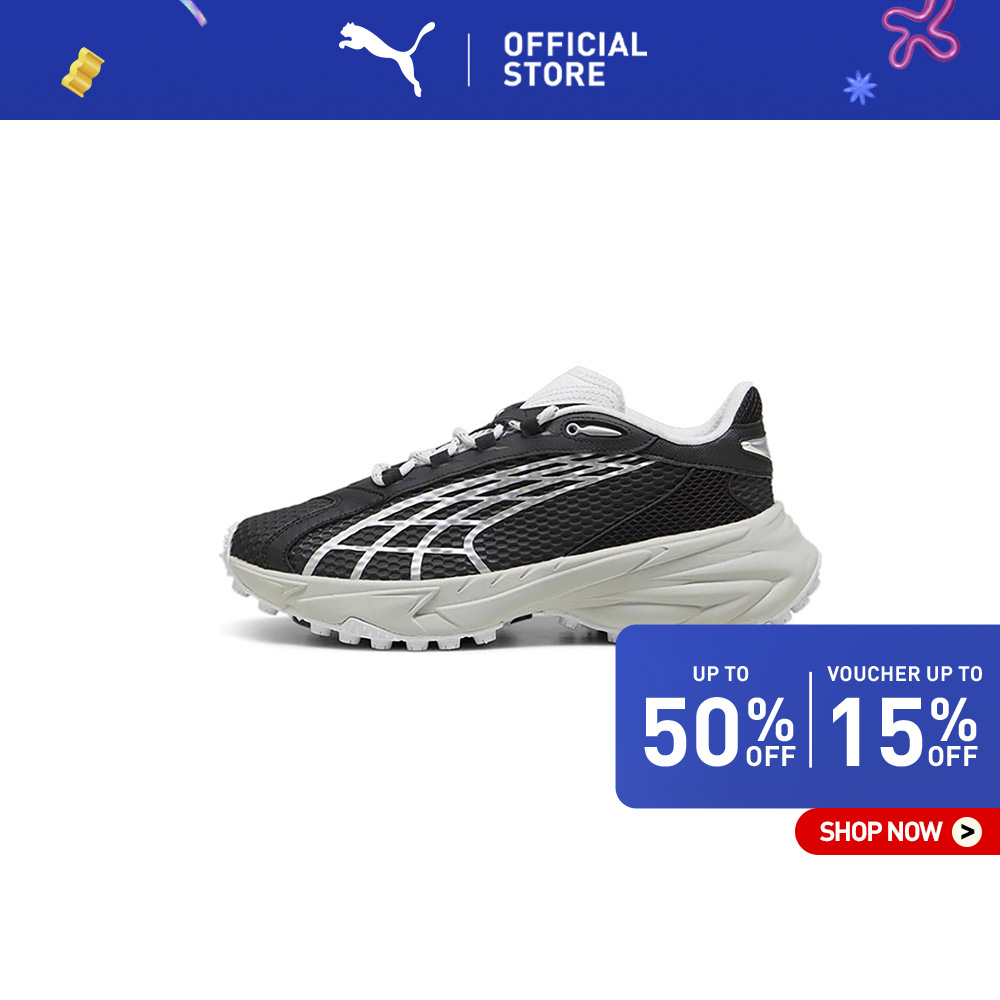1000x1000 pixels.
Task: Click the purple streak decoration in banner
Action: tap(193, 12)
